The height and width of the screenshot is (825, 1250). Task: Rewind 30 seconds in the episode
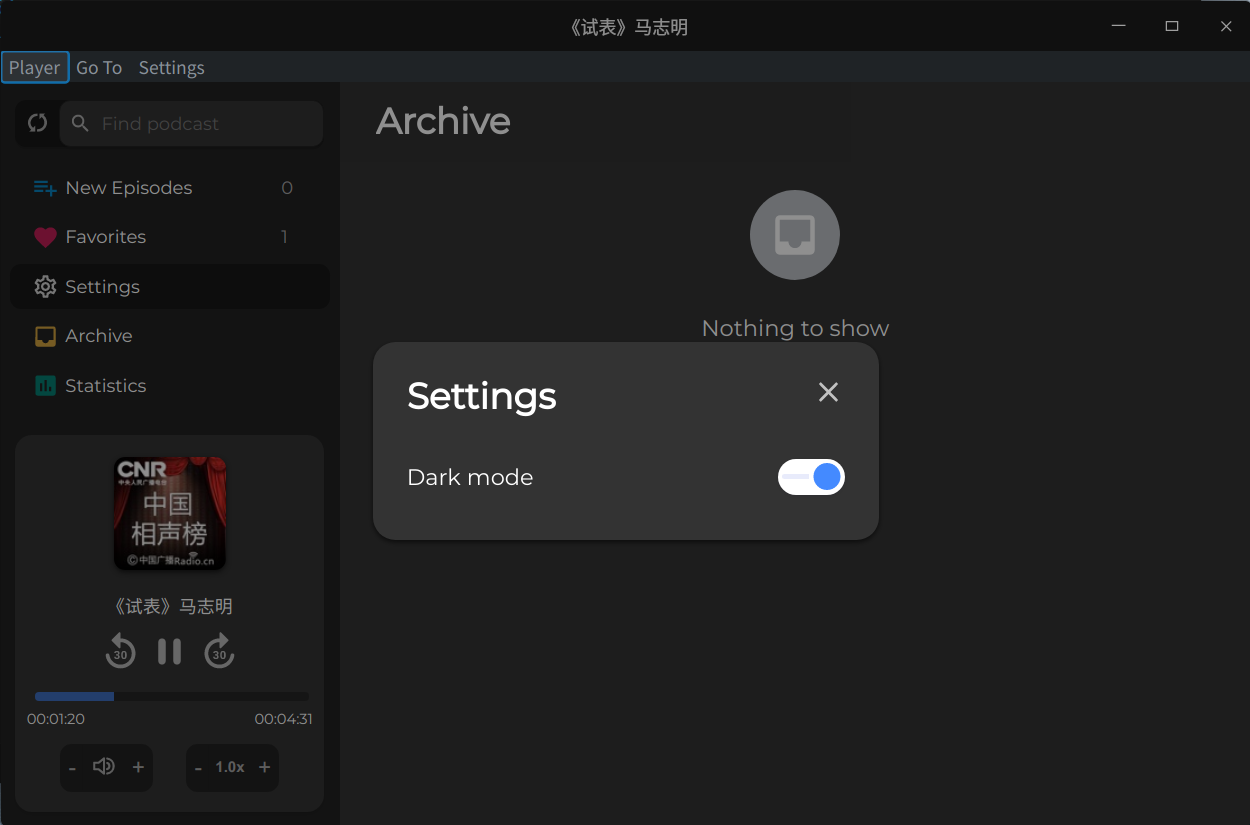[120, 652]
